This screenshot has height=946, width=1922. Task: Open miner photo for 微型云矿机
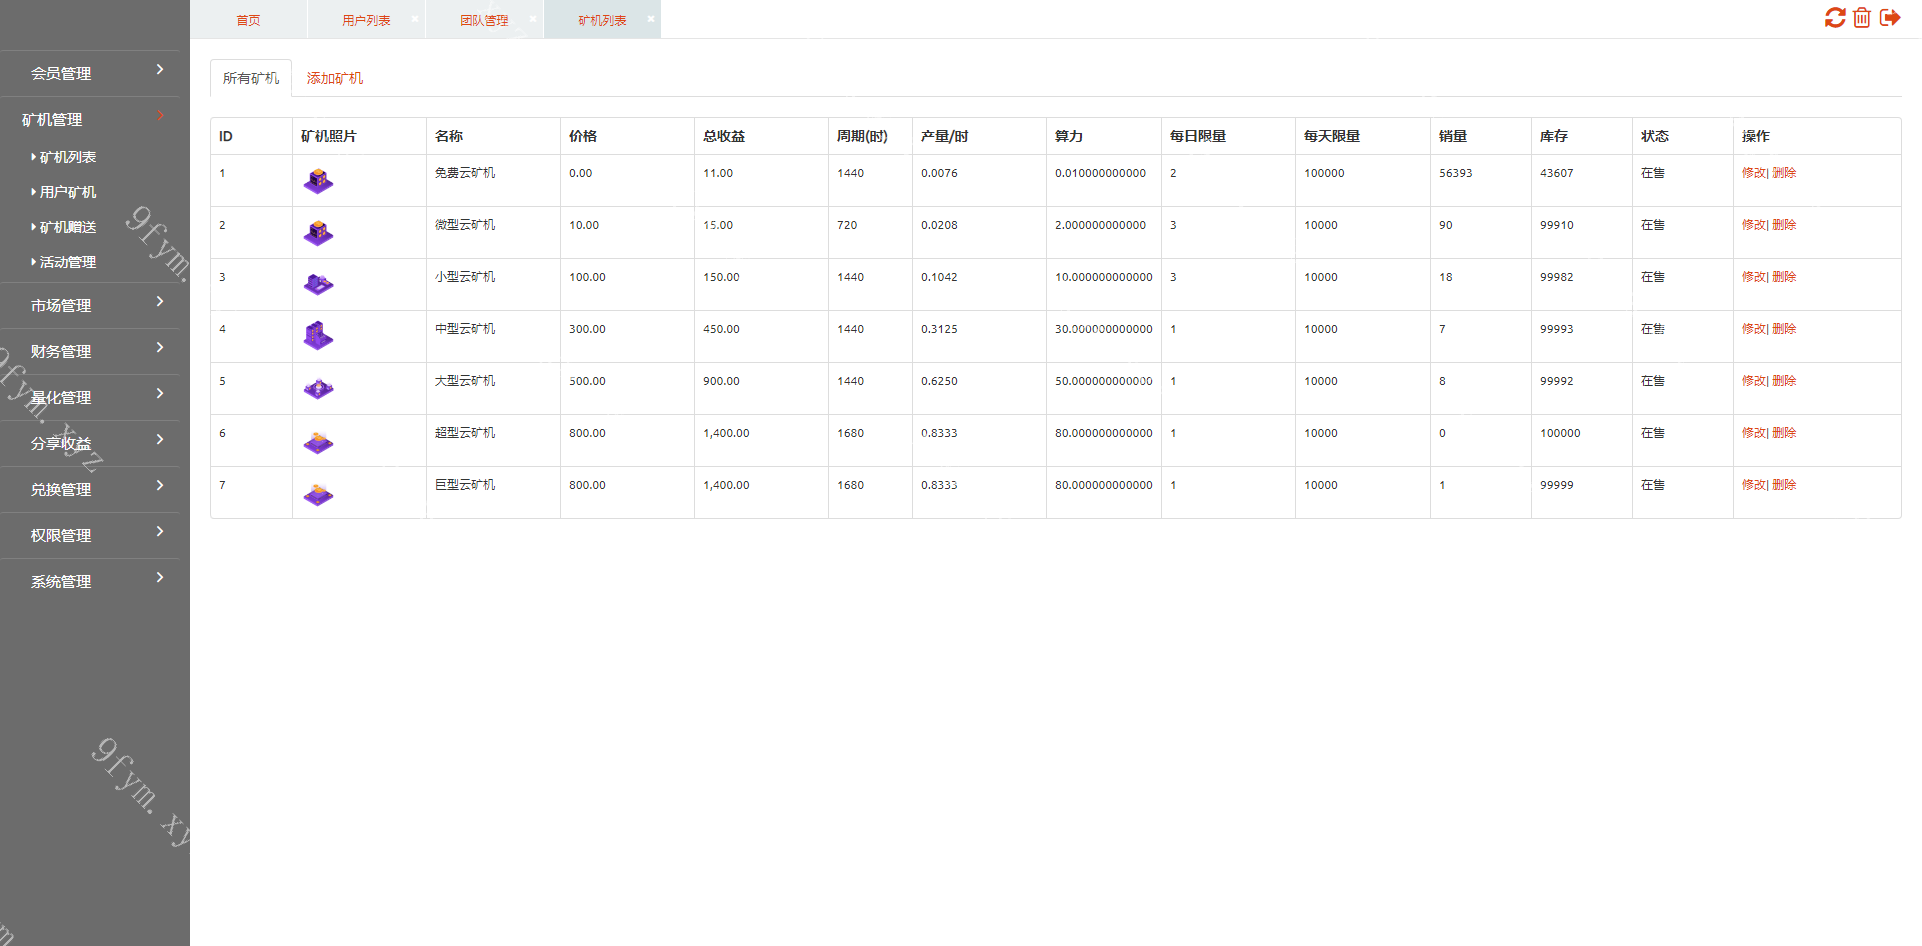[x=318, y=233]
